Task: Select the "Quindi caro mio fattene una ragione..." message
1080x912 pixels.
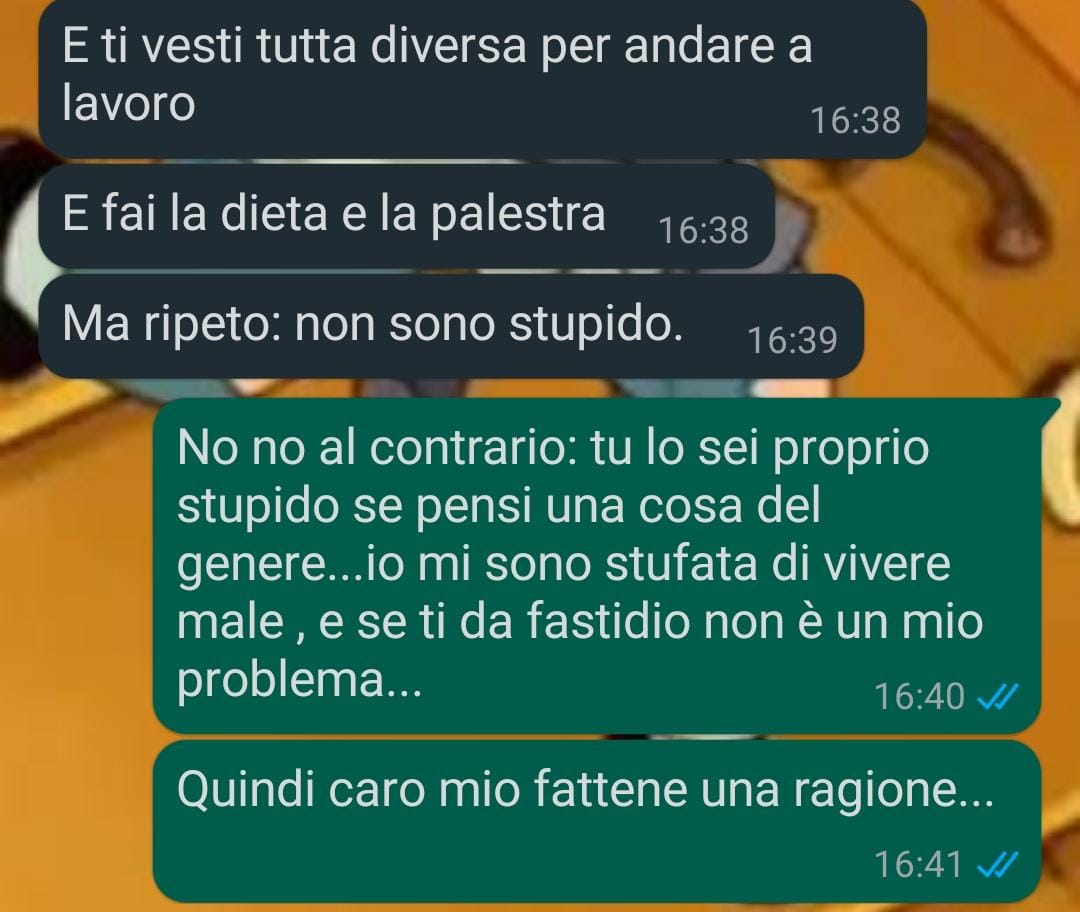Action: (x=596, y=821)
